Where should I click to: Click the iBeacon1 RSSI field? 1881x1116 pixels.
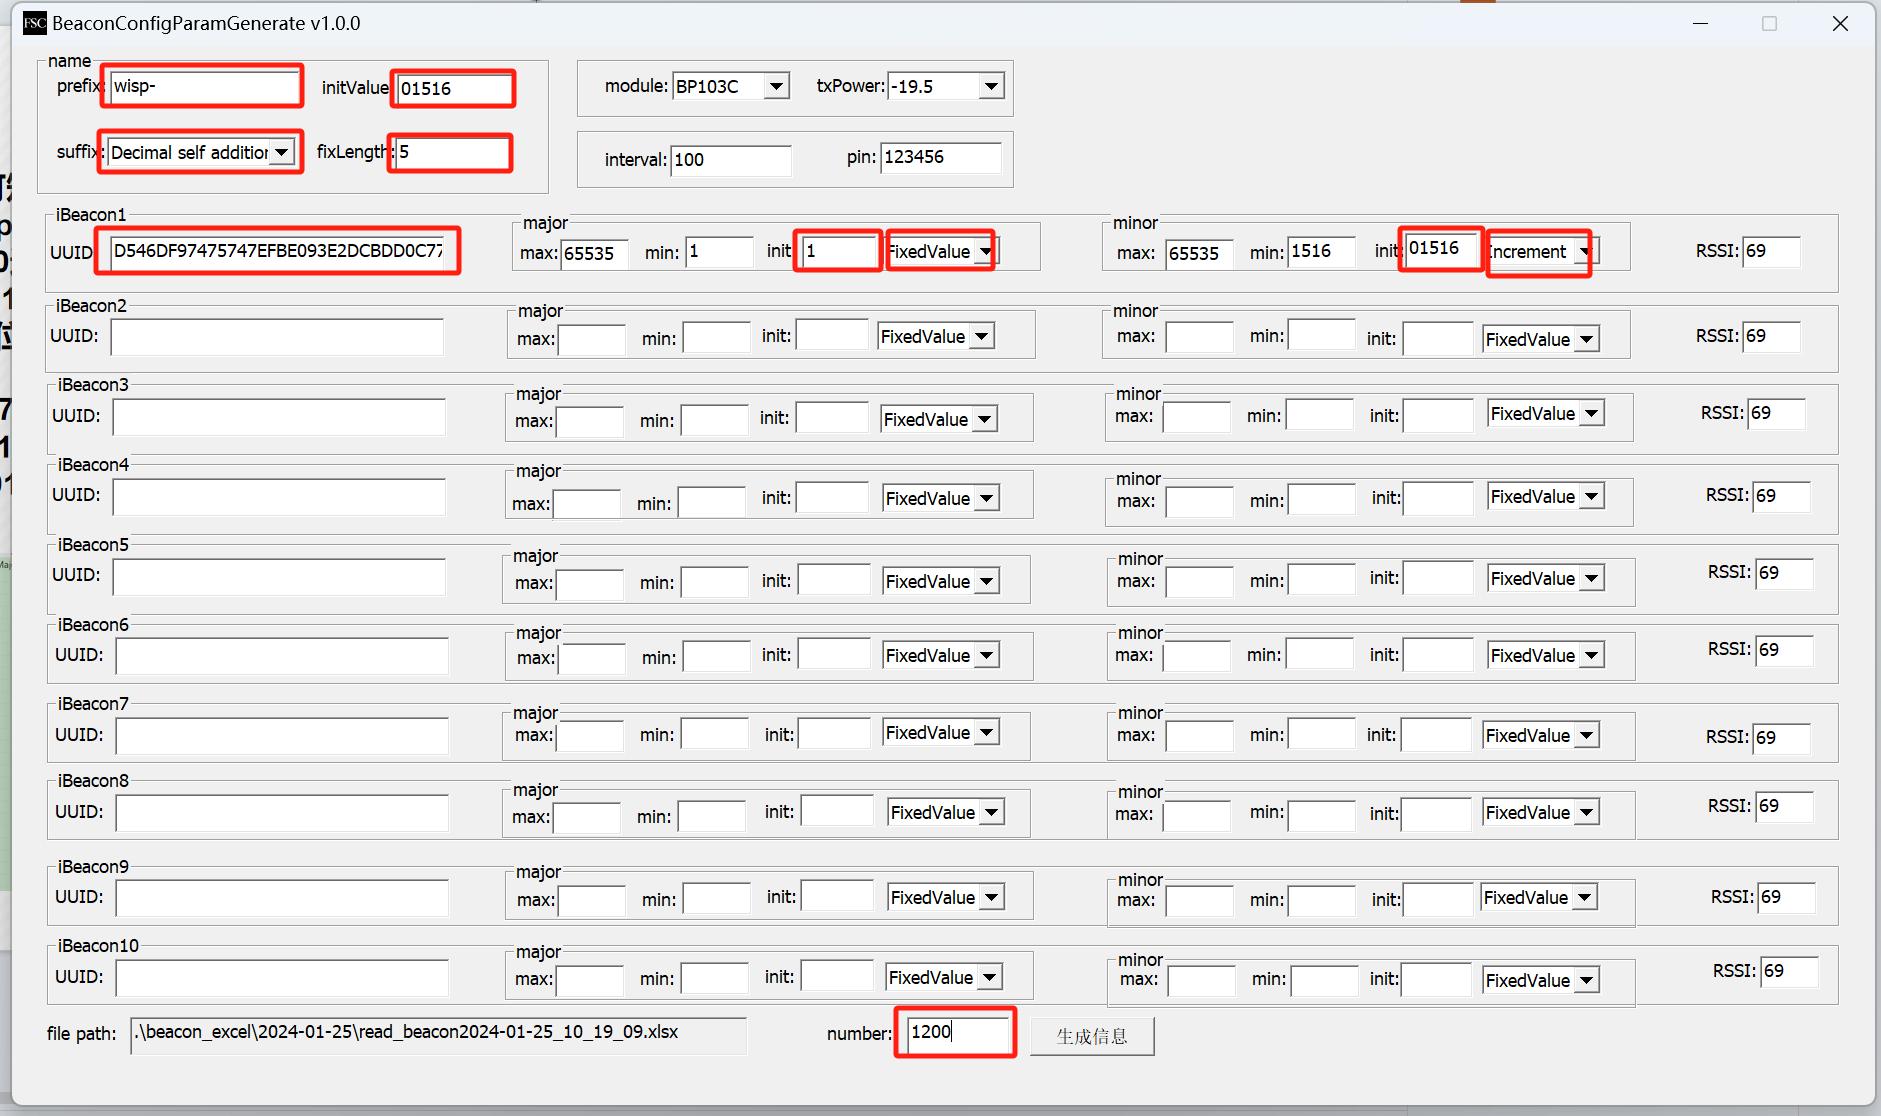(x=1771, y=252)
